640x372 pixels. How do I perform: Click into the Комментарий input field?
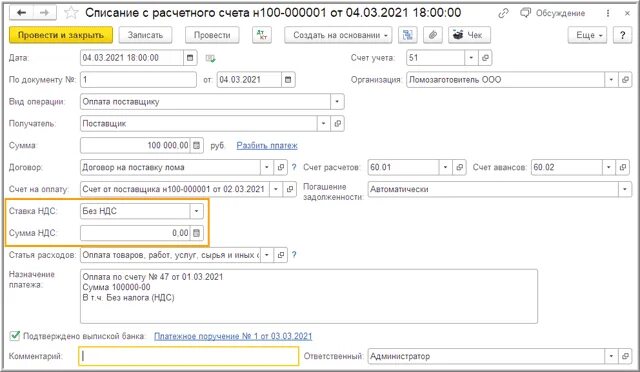(x=189, y=356)
